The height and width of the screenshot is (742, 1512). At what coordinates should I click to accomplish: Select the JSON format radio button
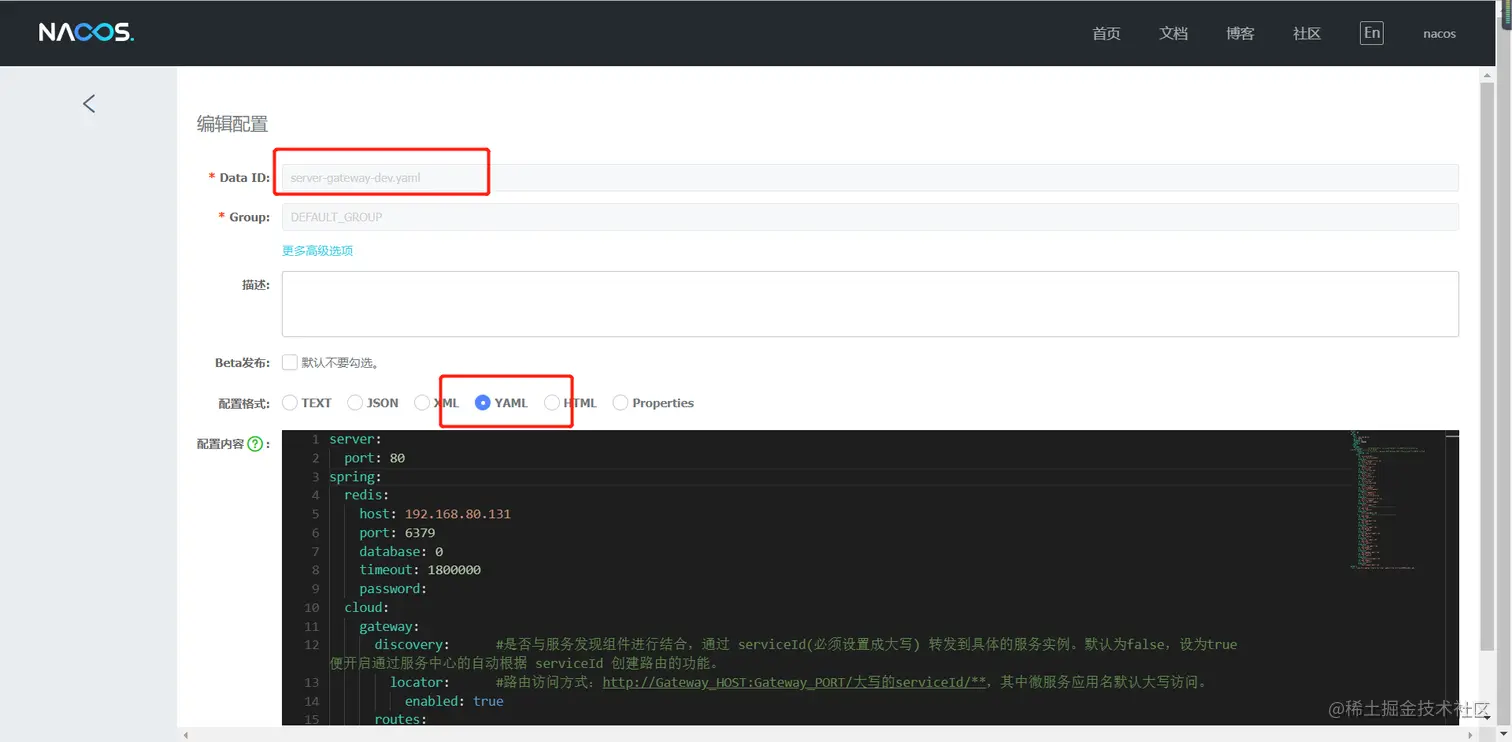click(355, 403)
